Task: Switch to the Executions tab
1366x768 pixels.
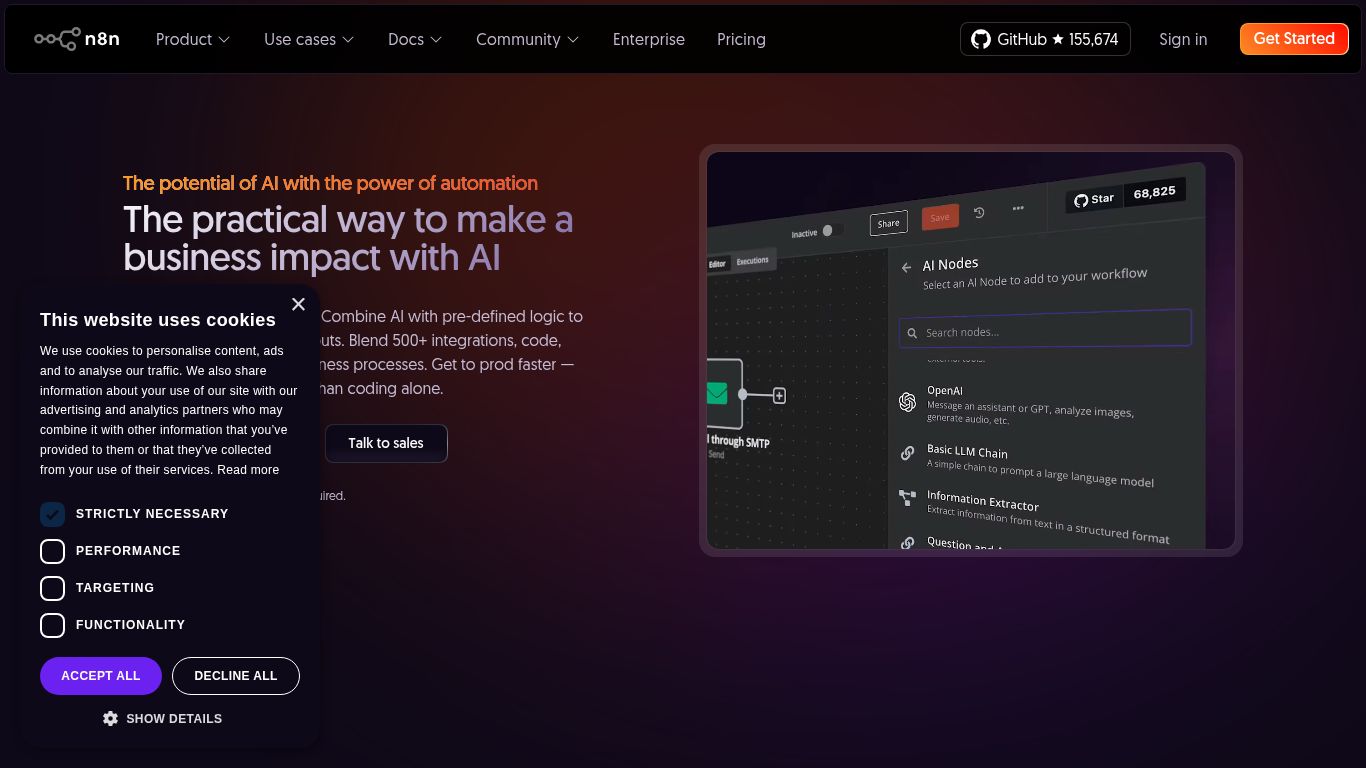Action: [x=751, y=260]
